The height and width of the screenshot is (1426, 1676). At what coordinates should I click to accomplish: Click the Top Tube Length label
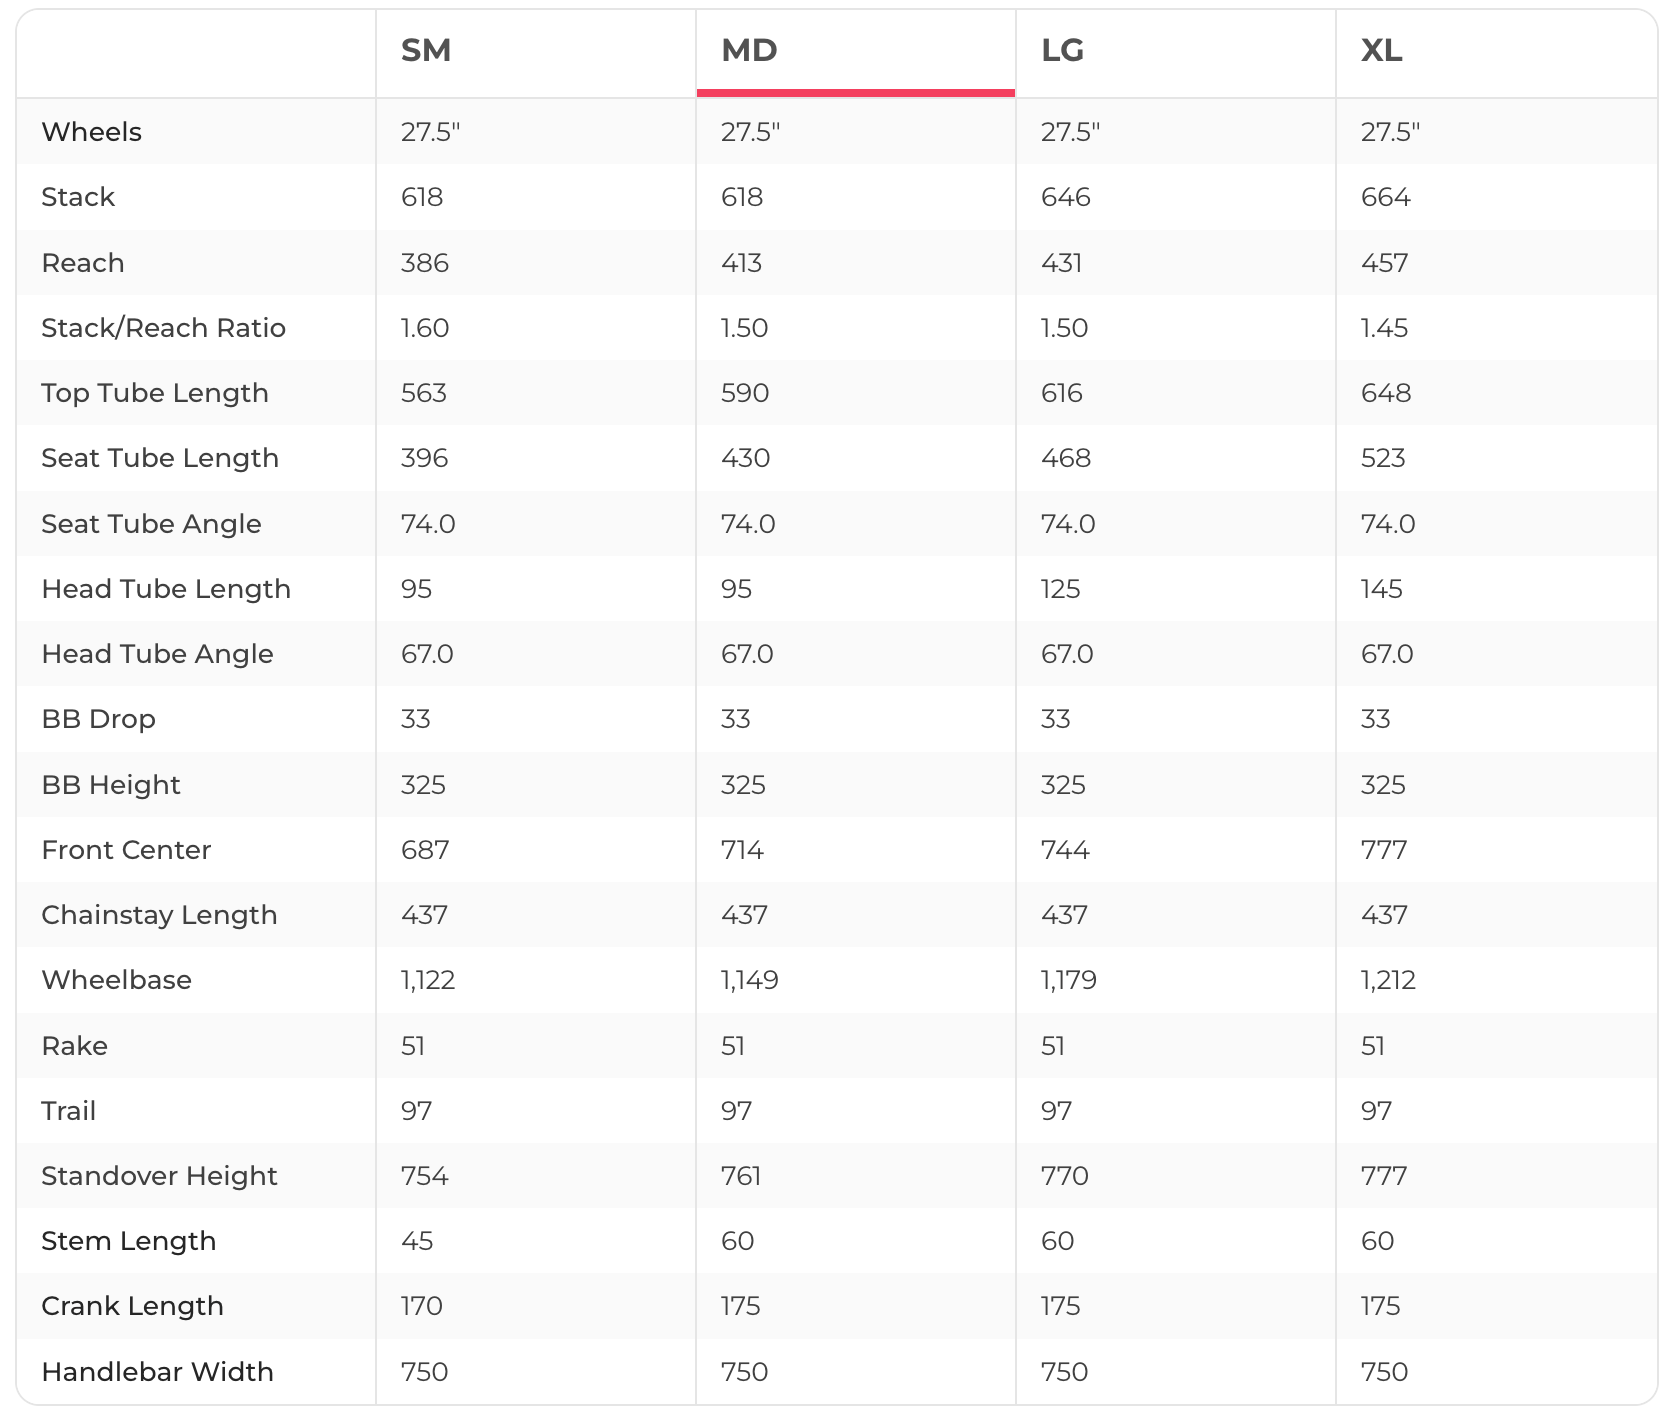pos(155,393)
